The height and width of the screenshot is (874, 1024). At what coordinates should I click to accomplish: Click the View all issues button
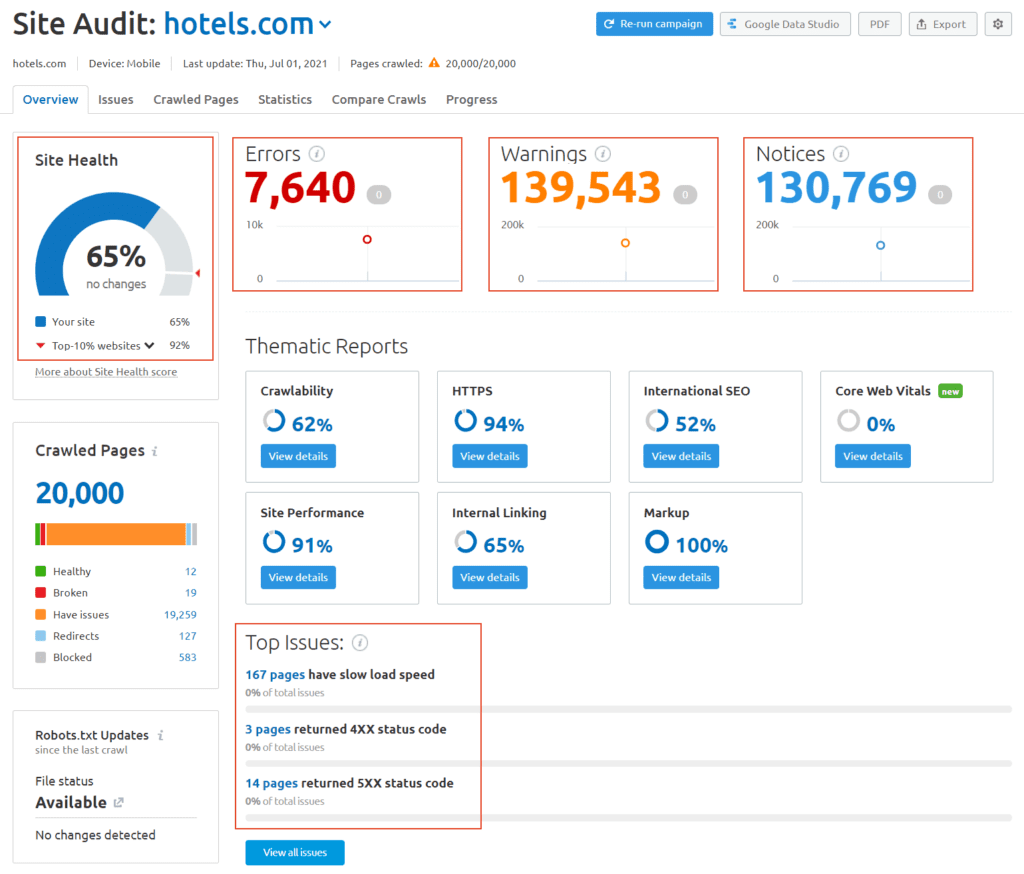coord(295,852)
